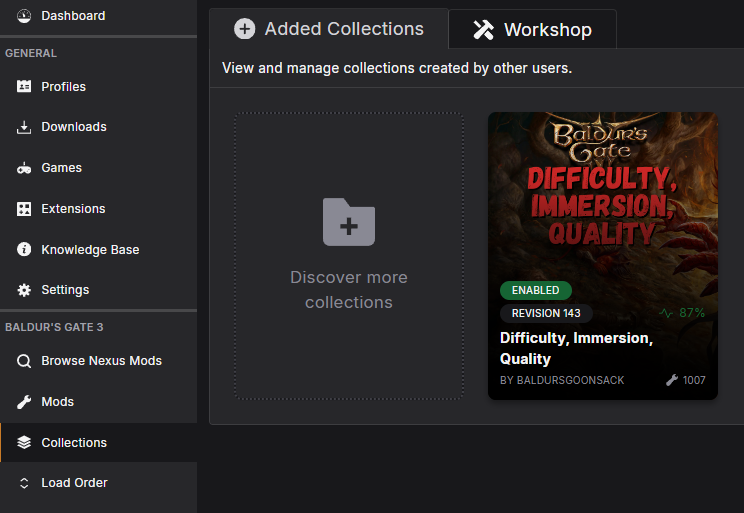This screenshot has height=513, width=744.
Task: Click the Extensions puzzle icon
Action: [x=24, y=209]
